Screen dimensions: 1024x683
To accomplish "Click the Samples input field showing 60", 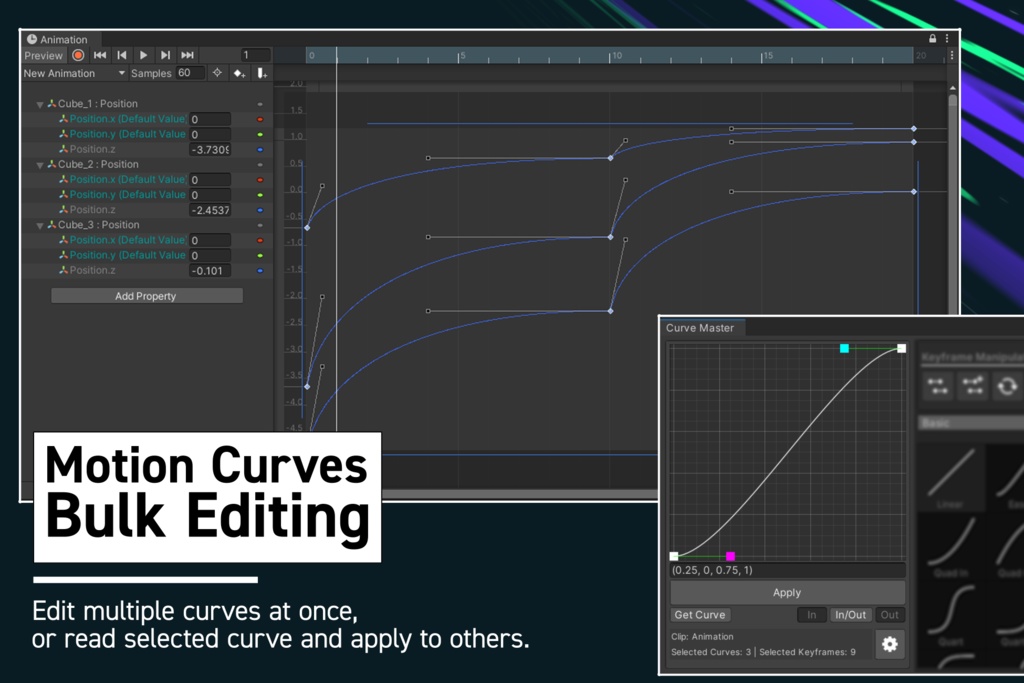I will pyautogui.click(x=193, y=72).
